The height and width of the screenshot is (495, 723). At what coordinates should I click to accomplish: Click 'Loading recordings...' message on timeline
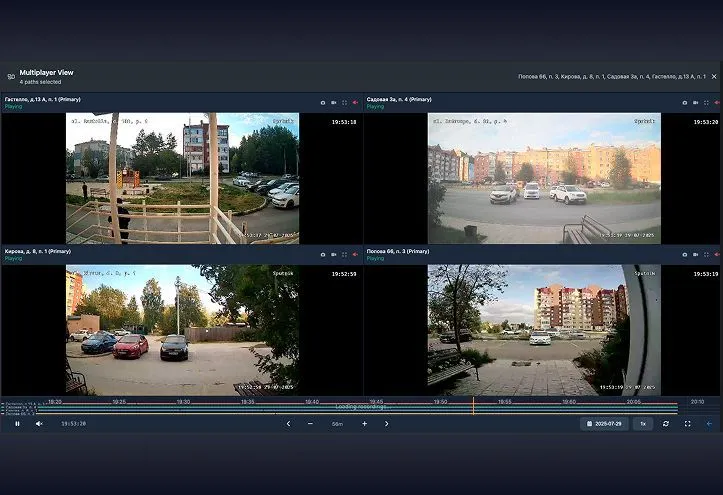361,407
